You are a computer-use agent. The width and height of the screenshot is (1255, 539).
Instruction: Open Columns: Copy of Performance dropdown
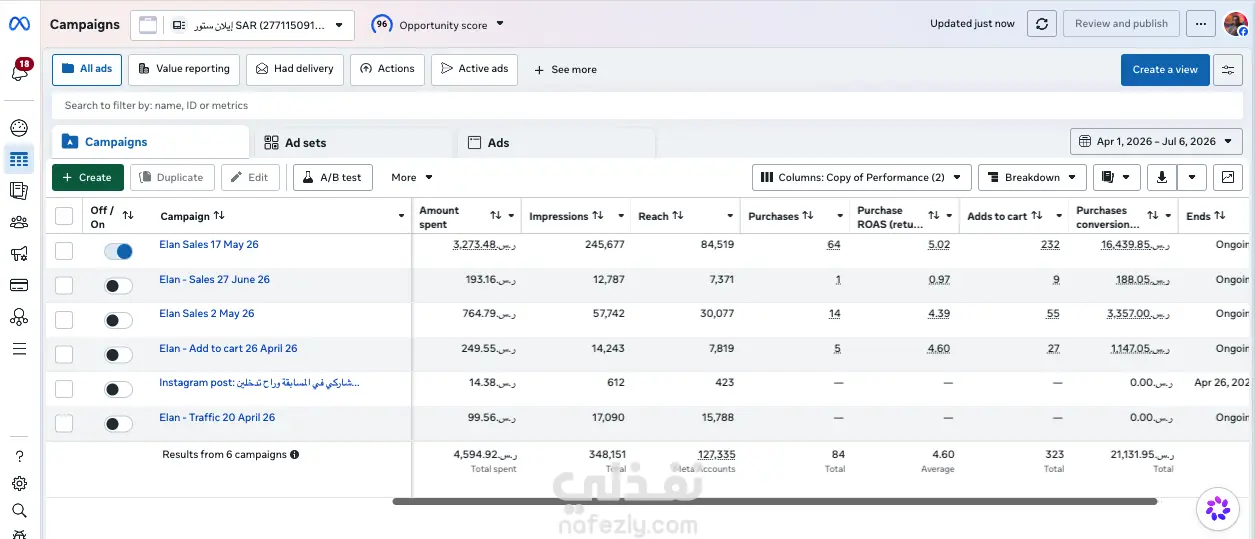pyautogui.click(x=861, y=177)
